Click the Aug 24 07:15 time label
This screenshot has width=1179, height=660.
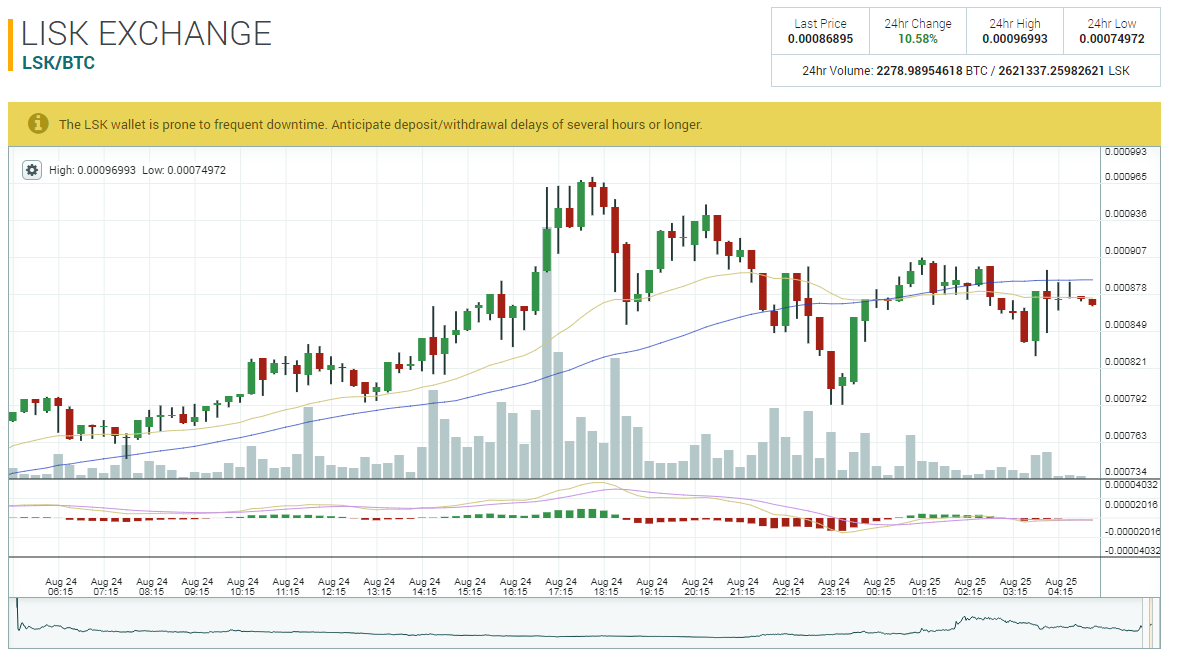tap(106, 587)
